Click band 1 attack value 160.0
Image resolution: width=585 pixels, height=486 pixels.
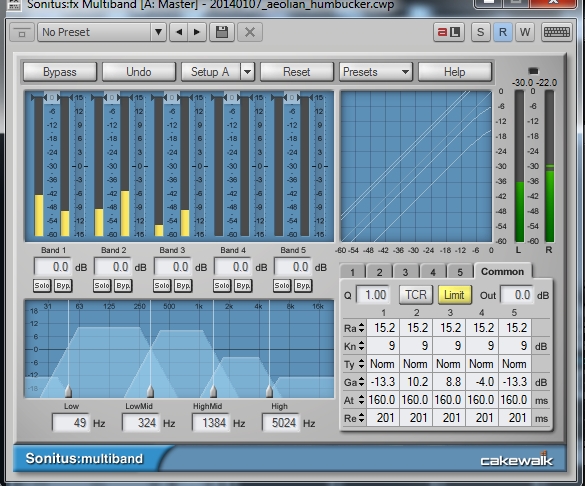point(383,400)
